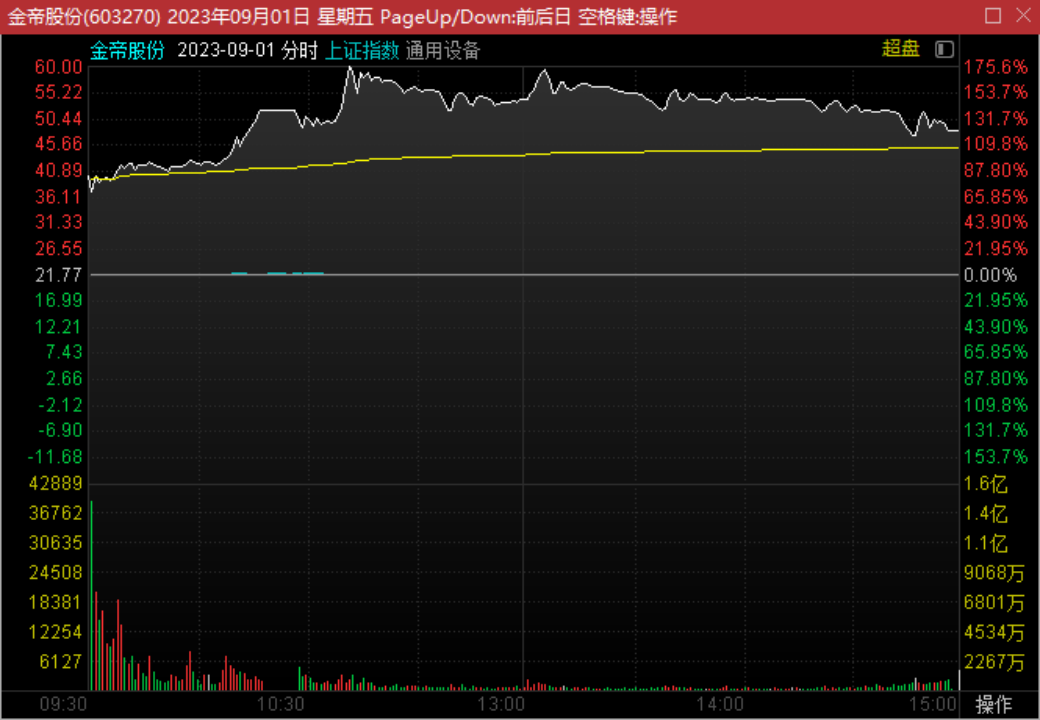Click the 60.00 top price label
The image size is (1040, 720).
(x=58, y=67)
